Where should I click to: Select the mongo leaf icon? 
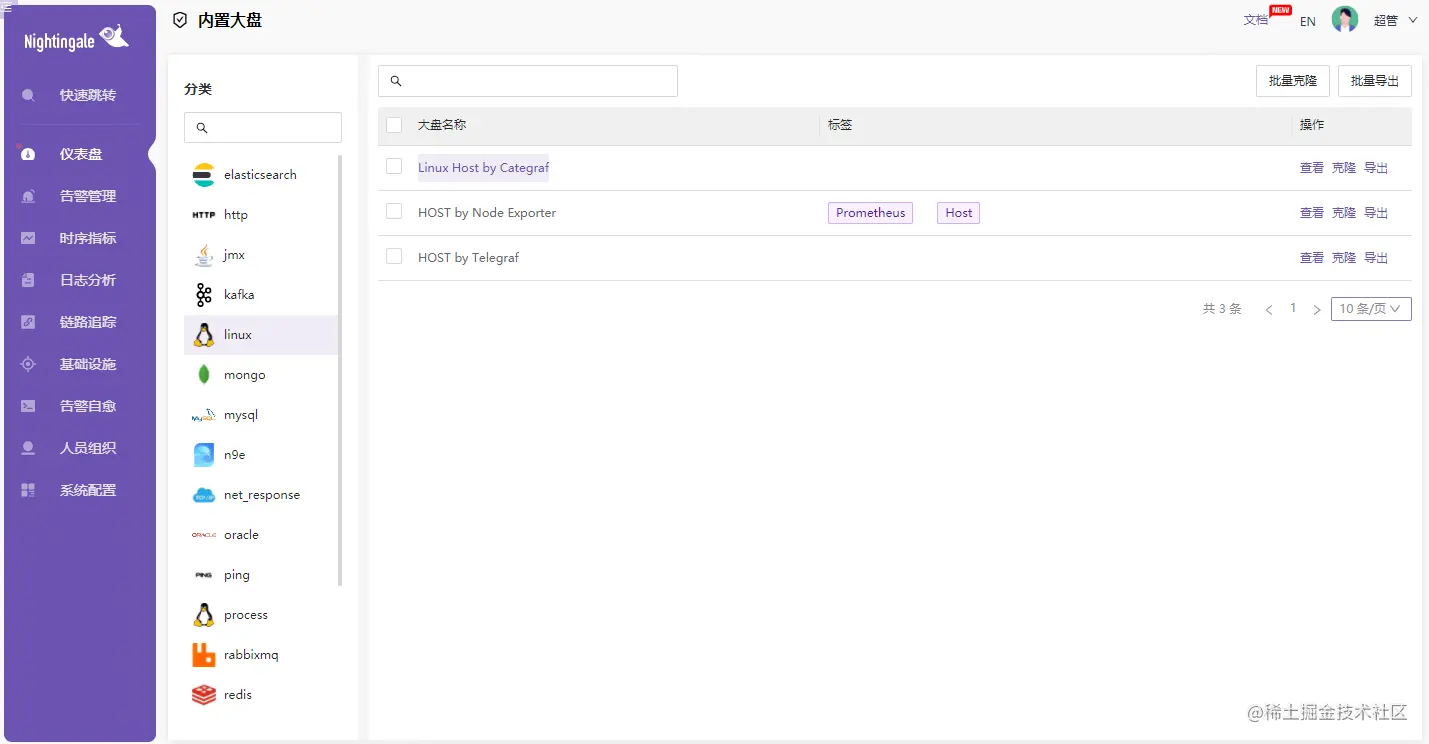point(204,375)
